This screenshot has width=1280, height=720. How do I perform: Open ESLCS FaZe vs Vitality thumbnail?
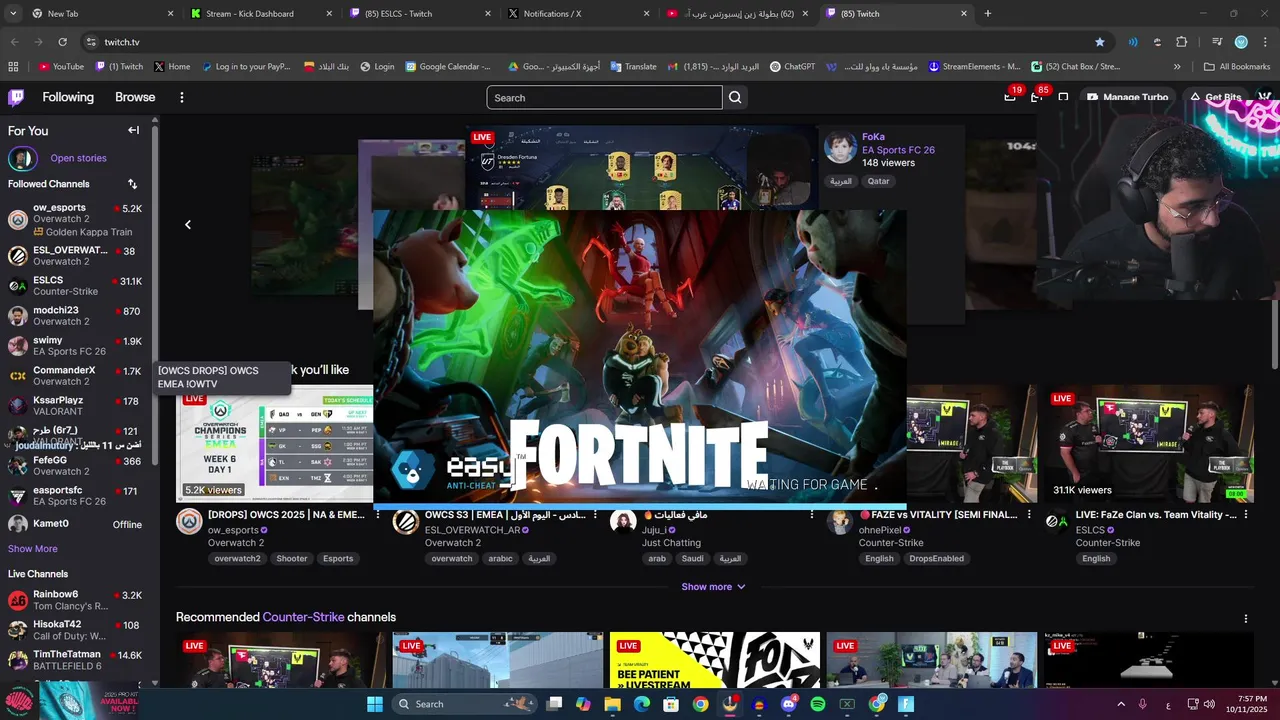point(1148,443)
